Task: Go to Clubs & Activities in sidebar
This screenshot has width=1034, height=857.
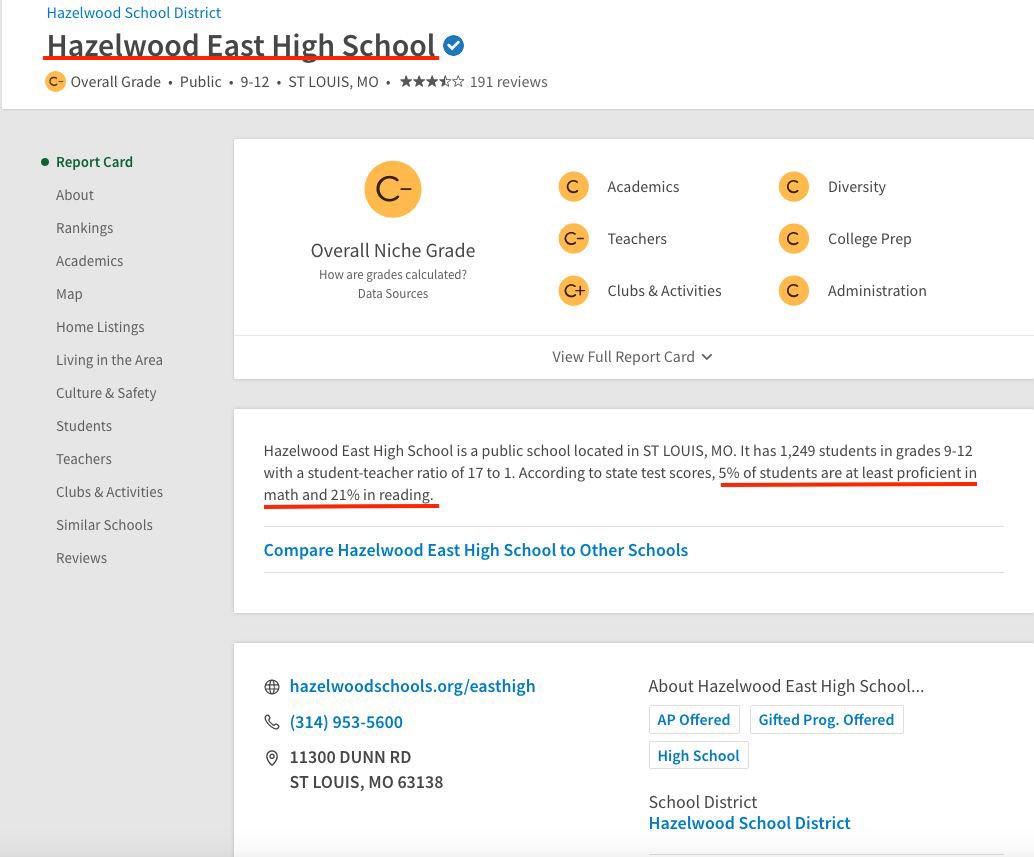Action: [x=109, y=492]
